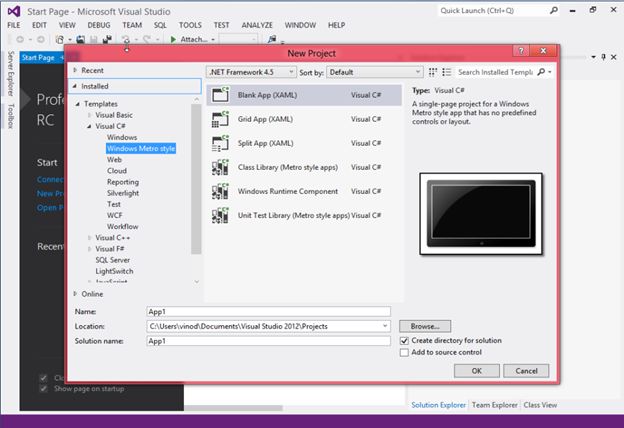
Task: Expand the Visual F# tree node
Action: tap(89, 249)
